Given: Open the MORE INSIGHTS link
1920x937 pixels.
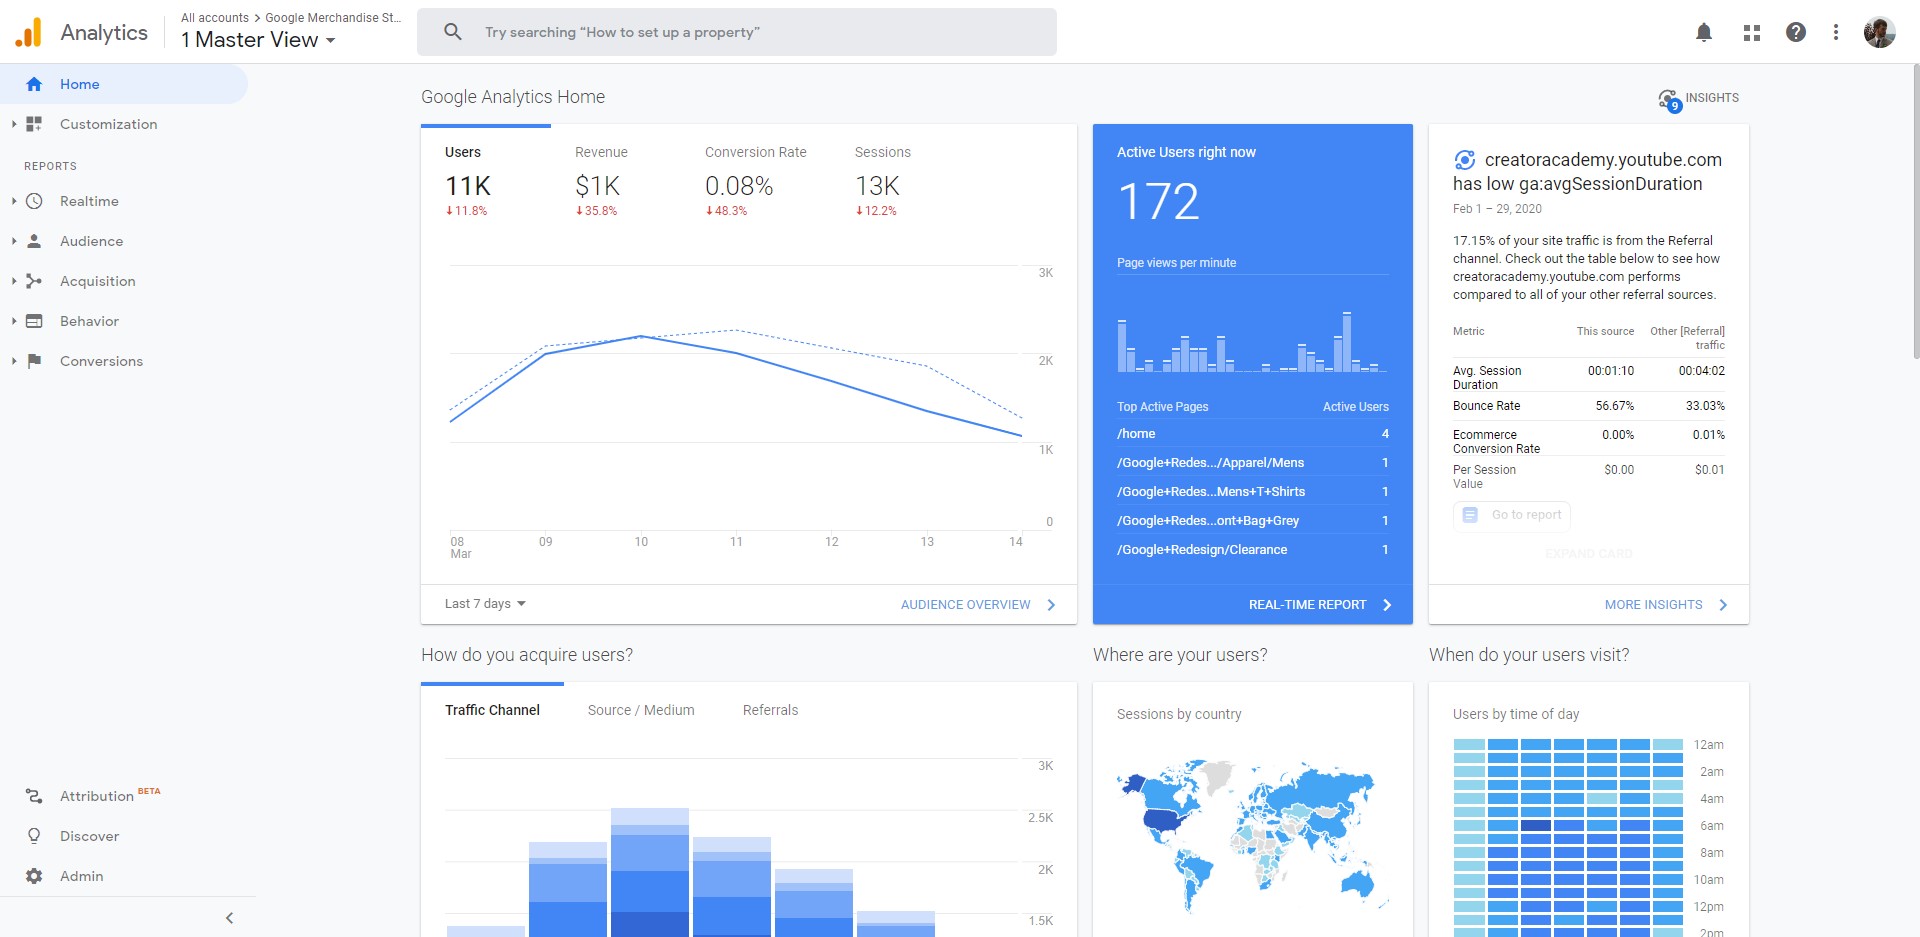Looking at the screenshot, I should coord(1653,605).
